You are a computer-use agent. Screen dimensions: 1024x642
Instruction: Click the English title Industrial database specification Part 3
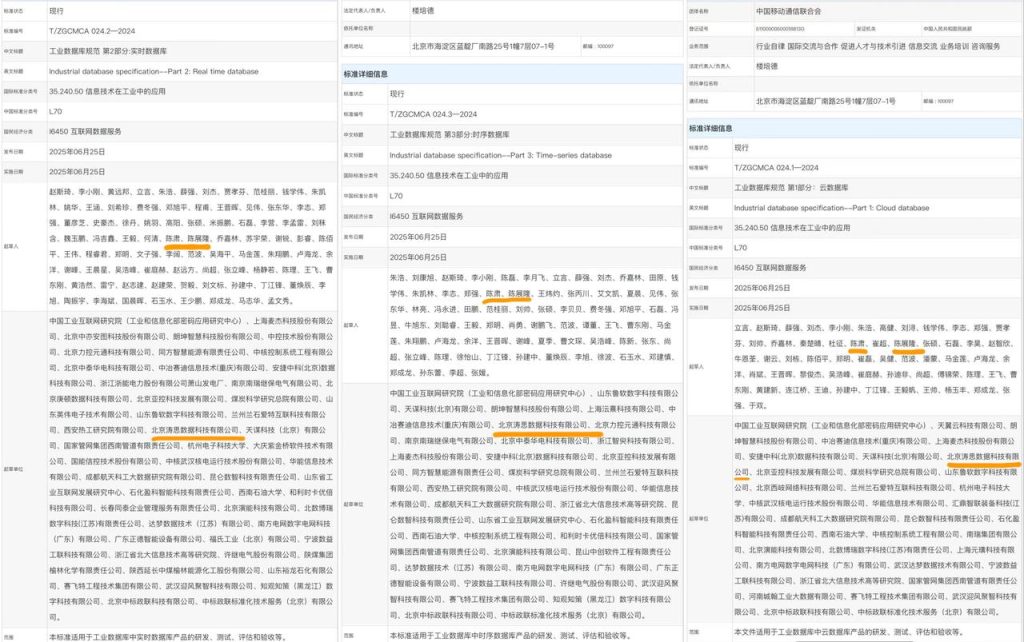click(501, 156)
